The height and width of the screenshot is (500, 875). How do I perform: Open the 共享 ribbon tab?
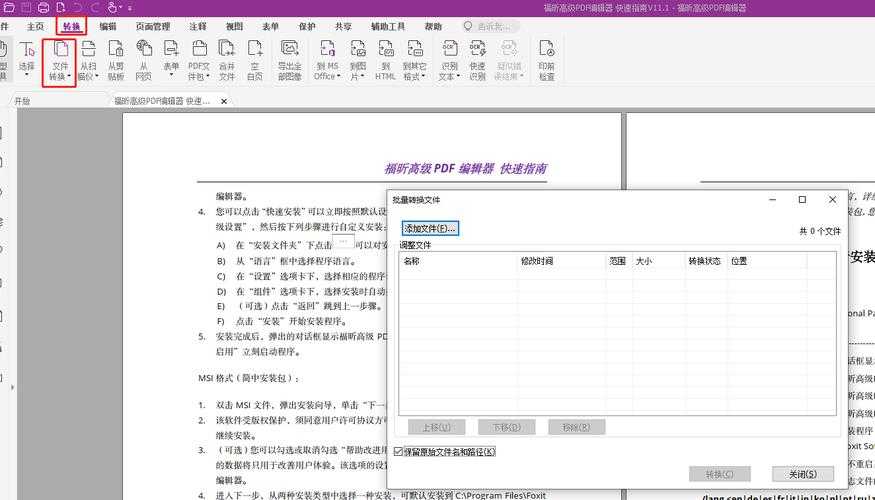tap(343, 26)
